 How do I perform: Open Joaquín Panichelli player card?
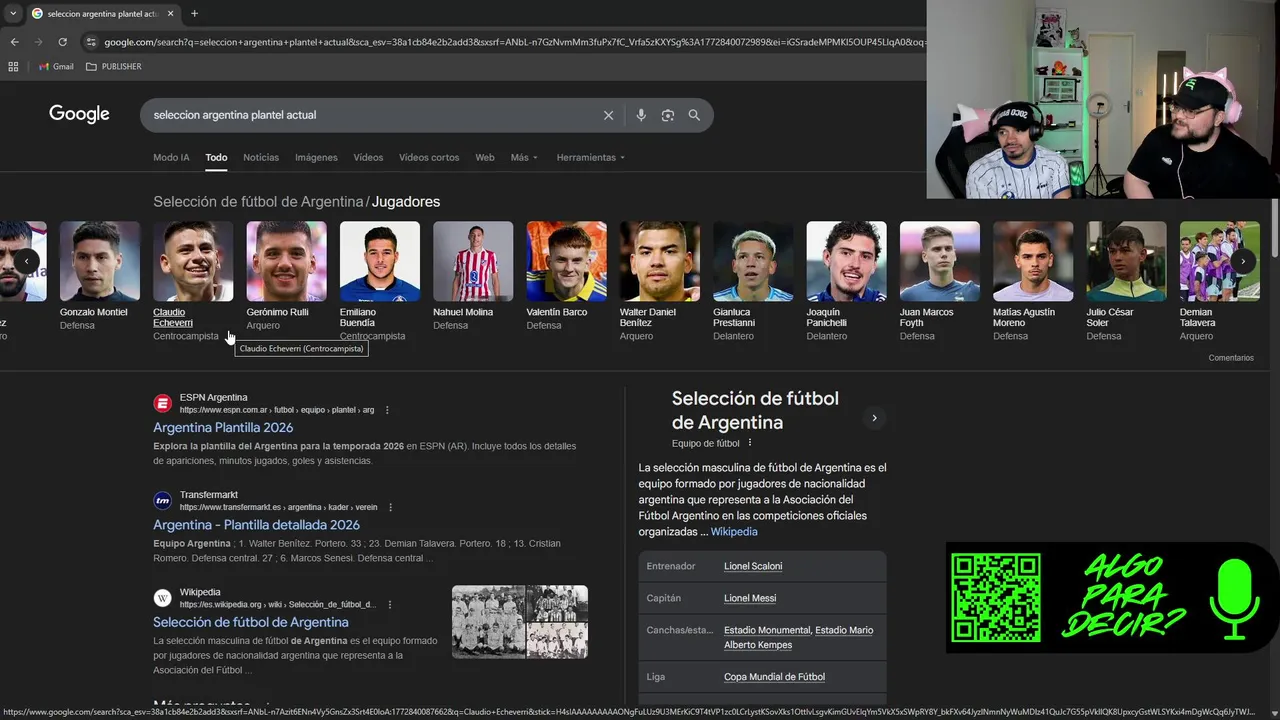click(x=846, y=281)
